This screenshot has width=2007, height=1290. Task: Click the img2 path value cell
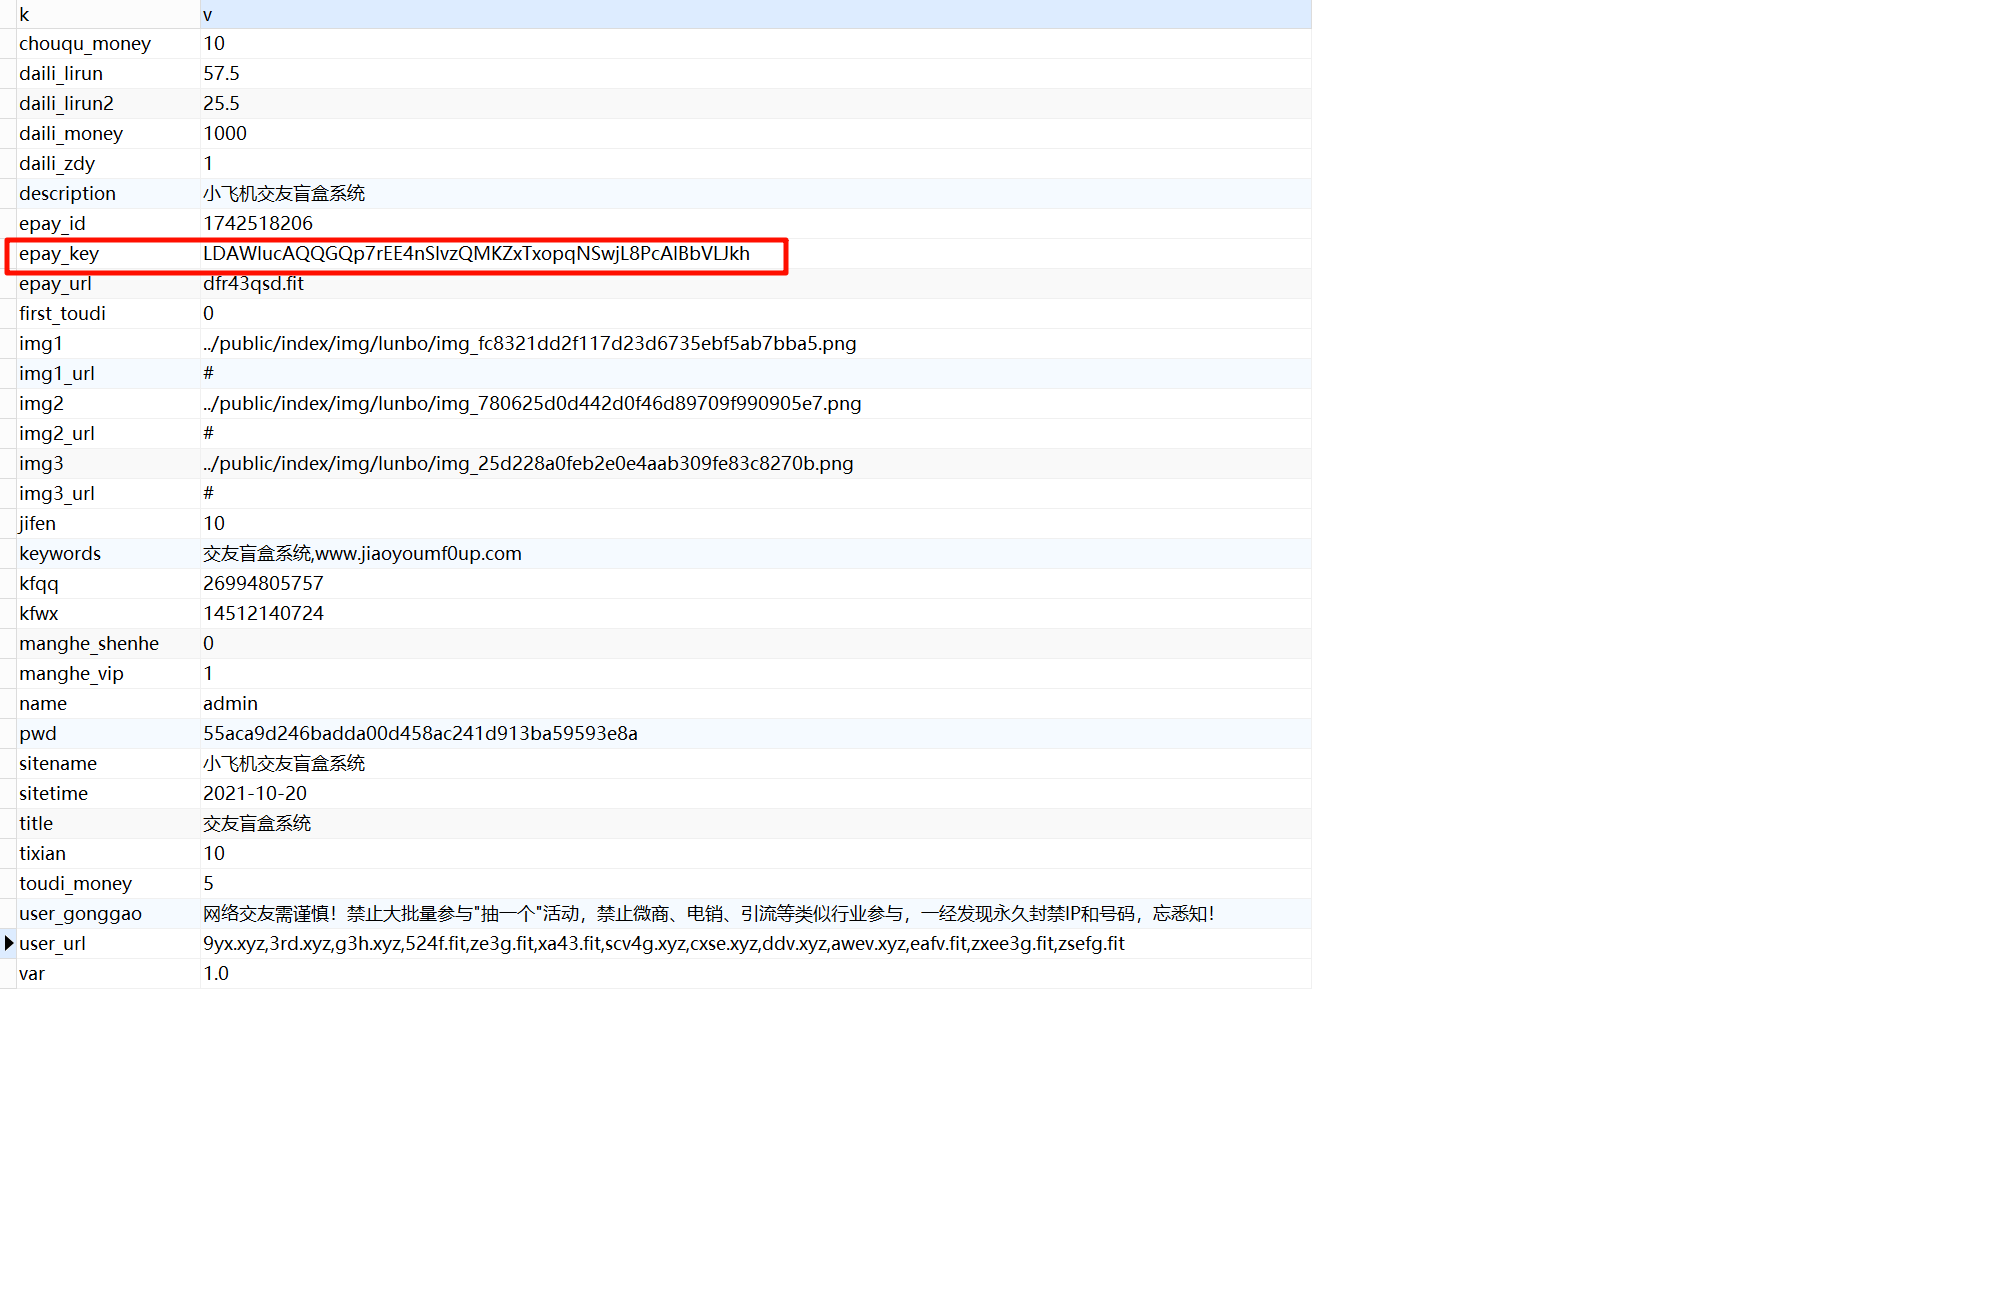coord(532,404)
